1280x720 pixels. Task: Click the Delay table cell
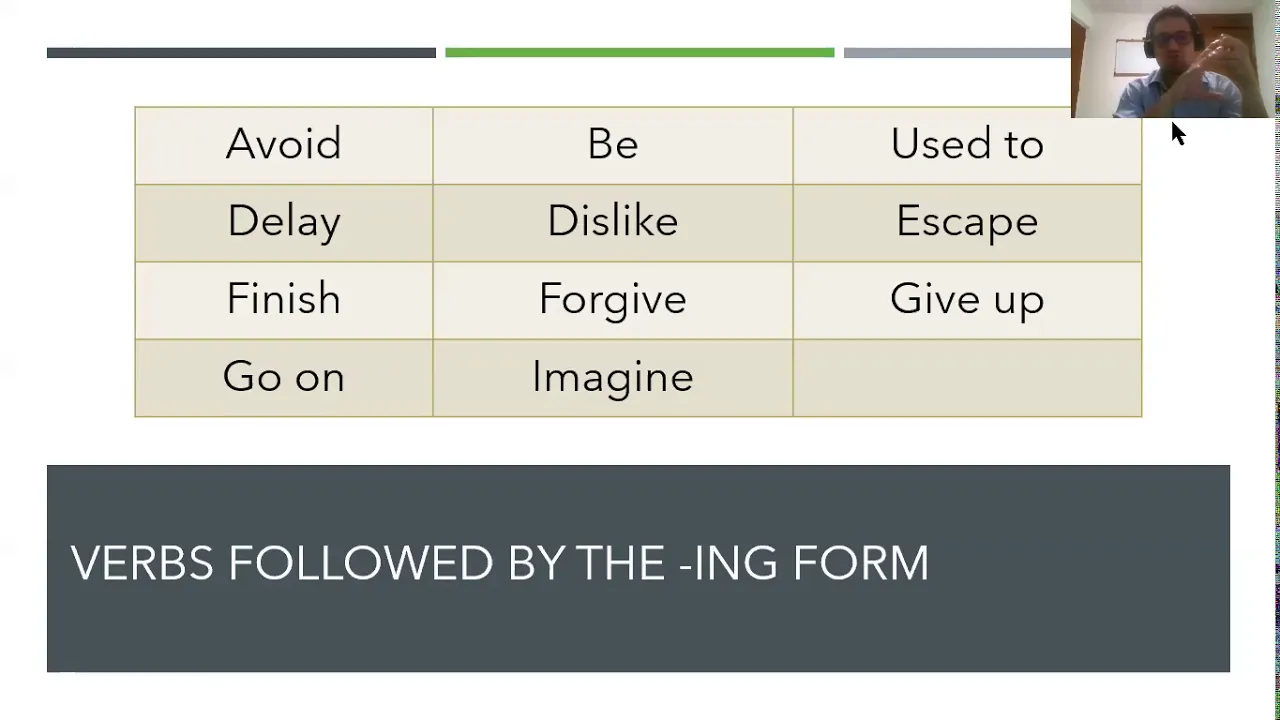pyautogui.click(x=284, y=223)
